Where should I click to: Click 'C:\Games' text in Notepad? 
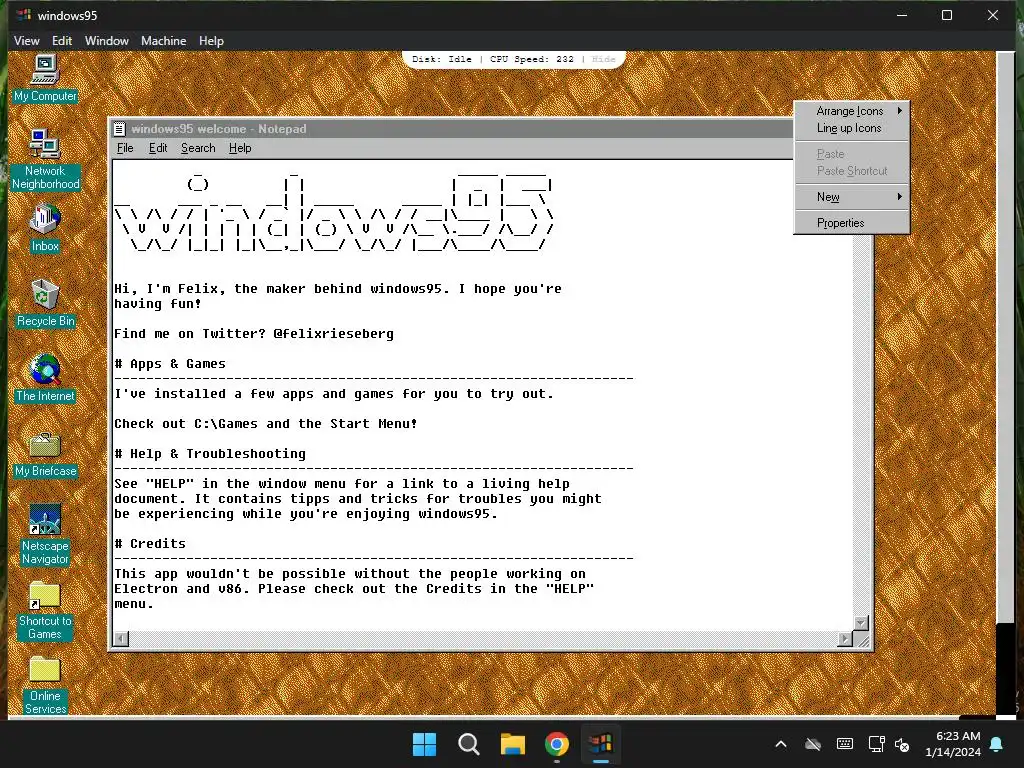[226, 424]
